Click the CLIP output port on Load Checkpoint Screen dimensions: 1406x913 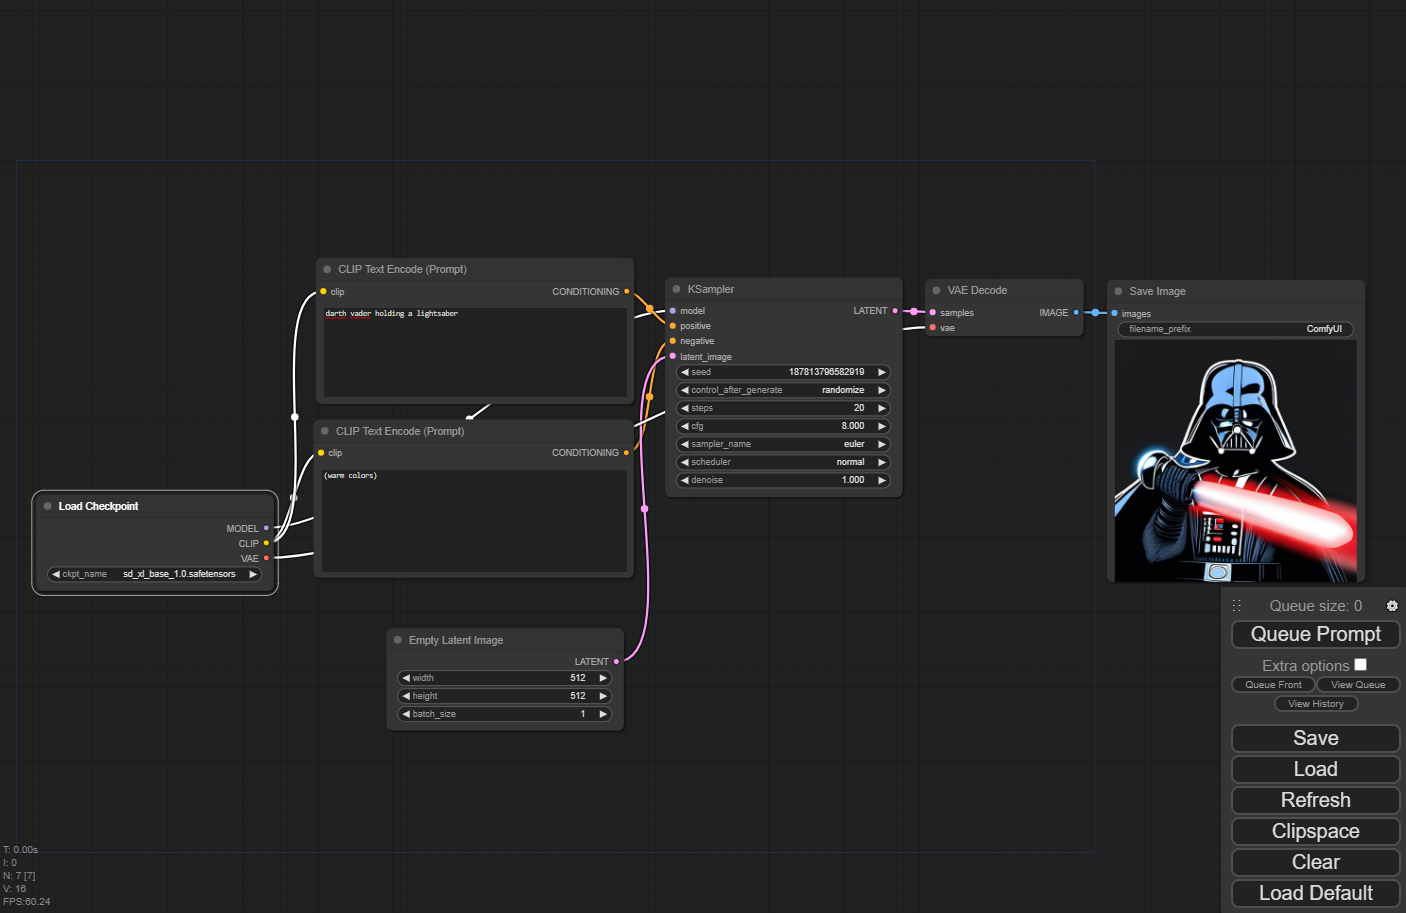pyautogui.click(x=266, y=543)
